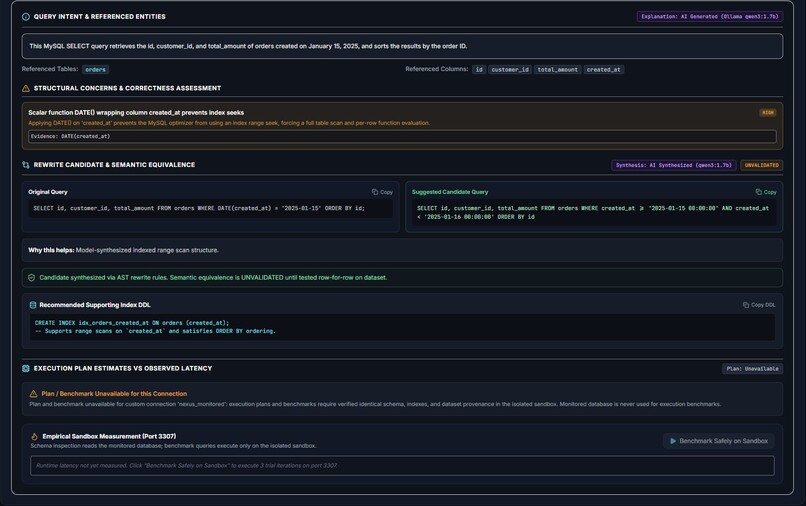Click the 'Scalar function DATE() wrapping column' concern title

point(136,113)
